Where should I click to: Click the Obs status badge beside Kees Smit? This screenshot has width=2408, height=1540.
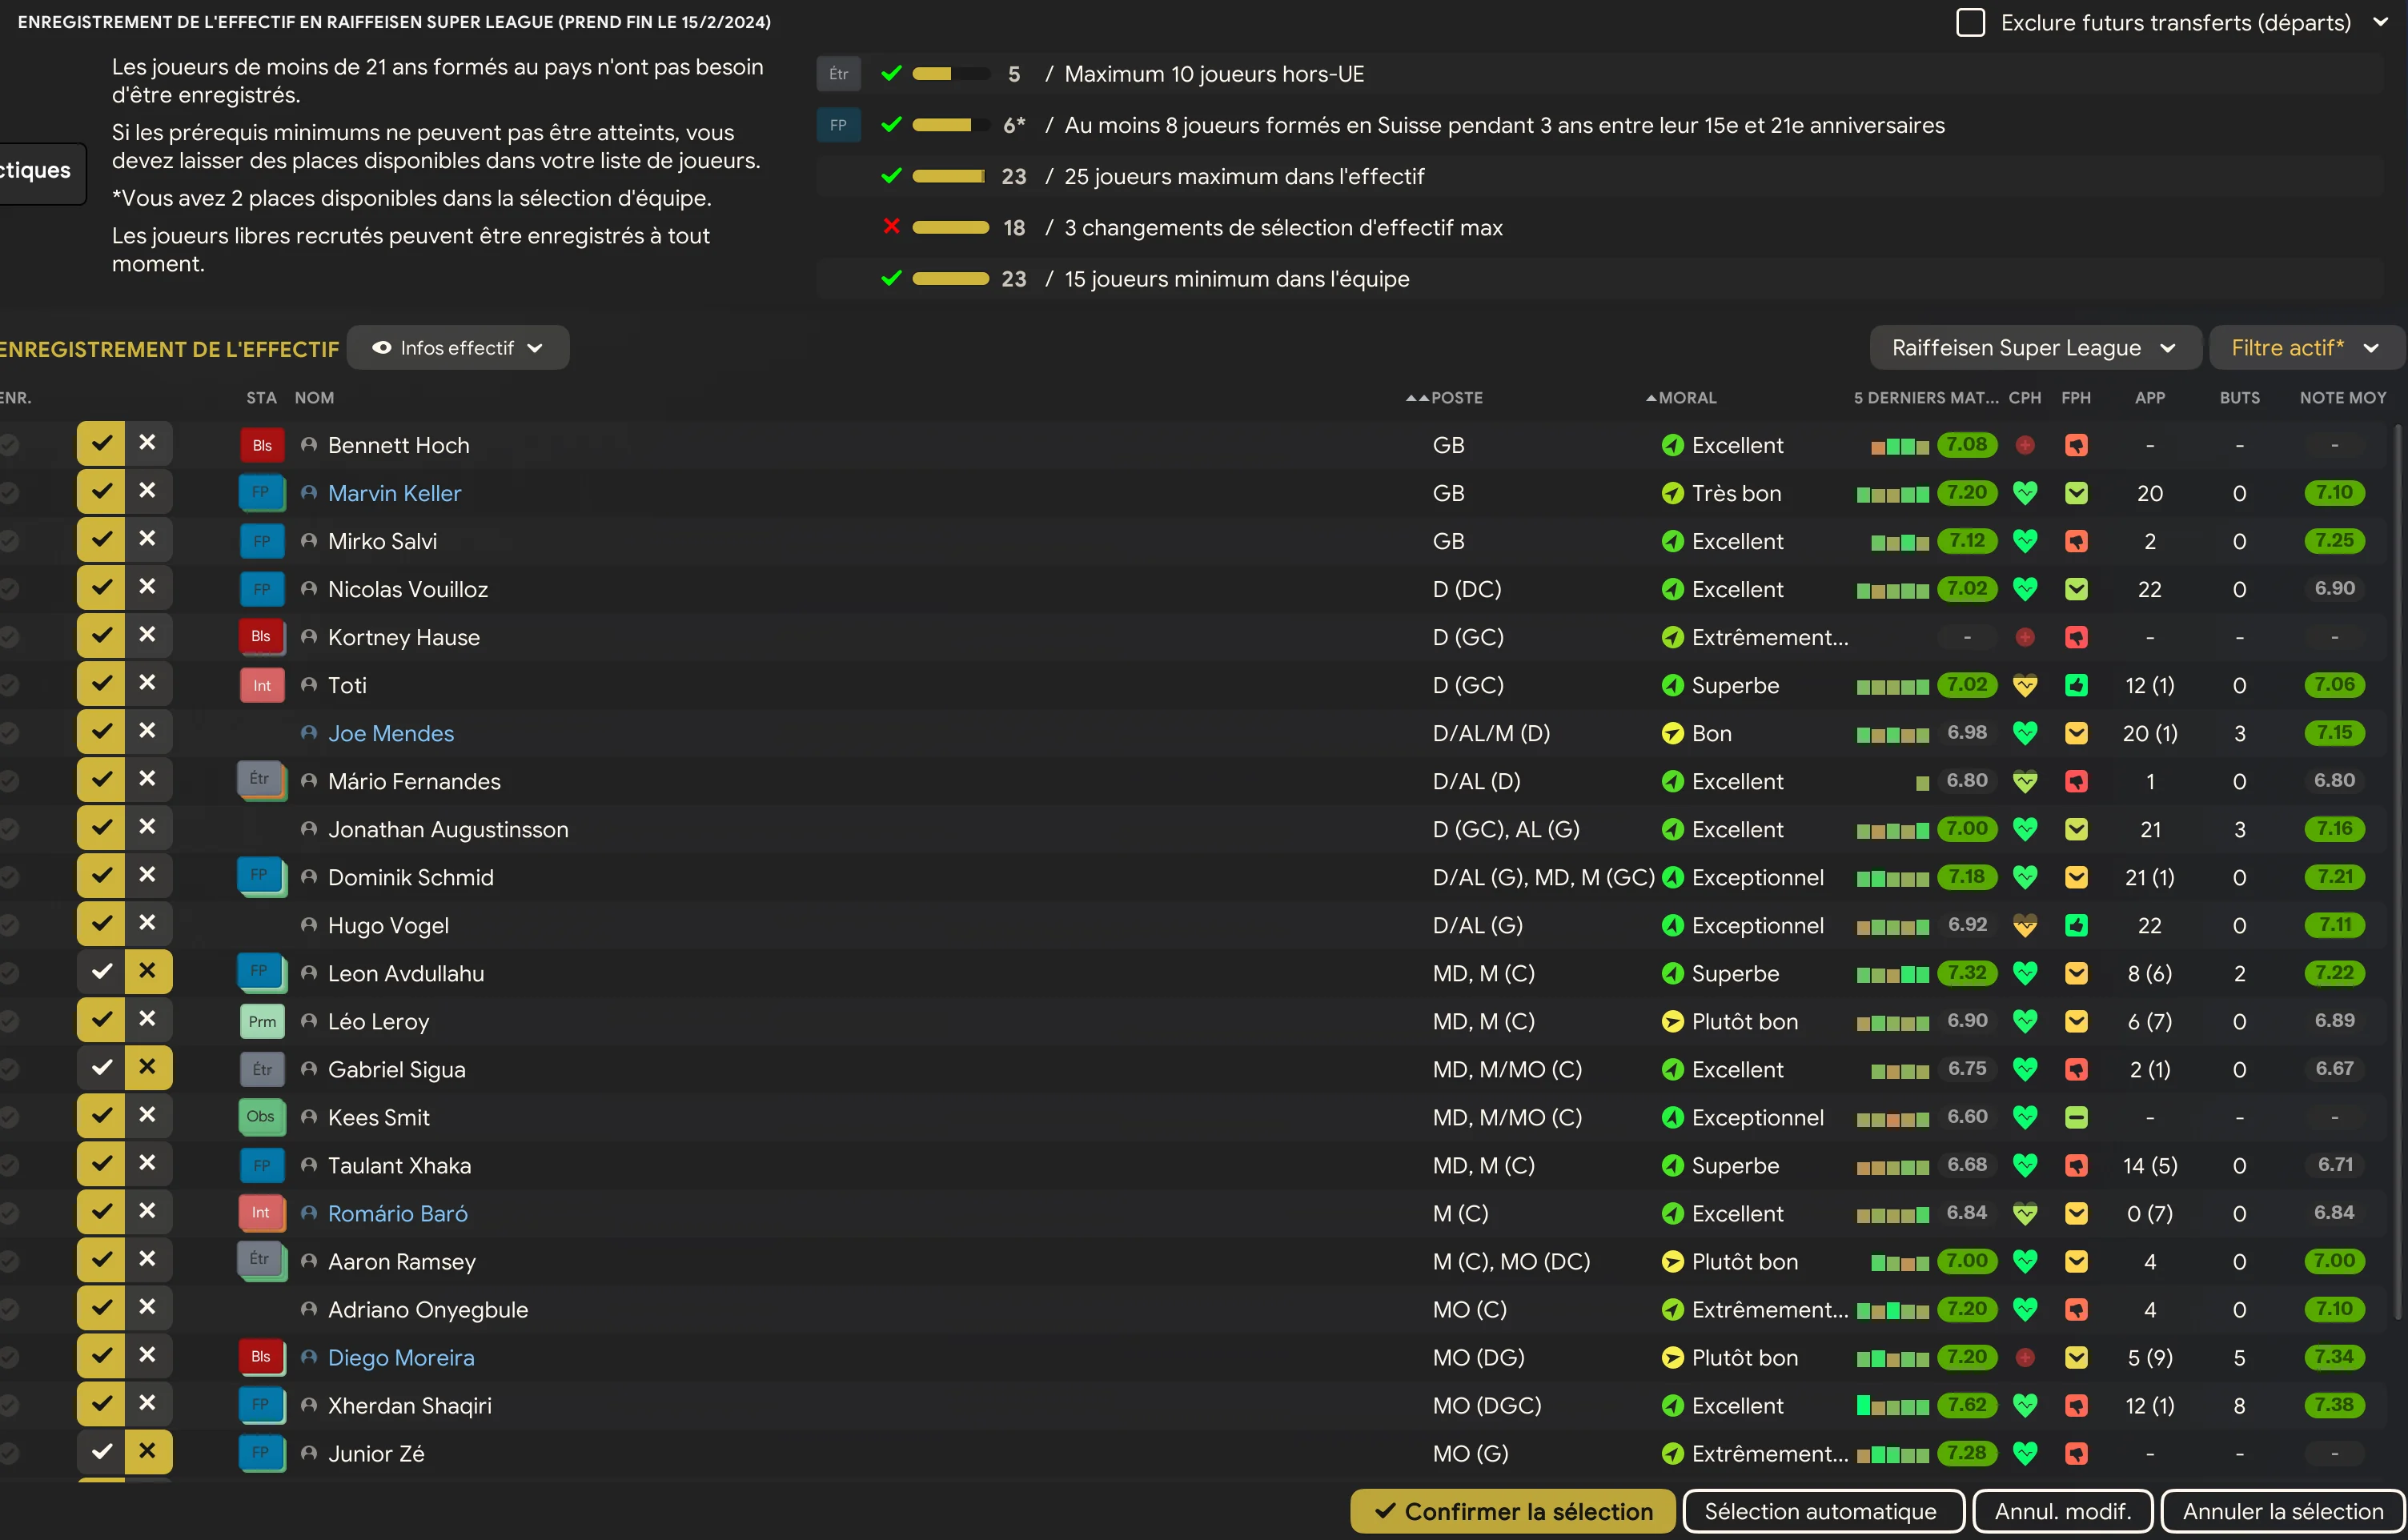point(262,1117)
